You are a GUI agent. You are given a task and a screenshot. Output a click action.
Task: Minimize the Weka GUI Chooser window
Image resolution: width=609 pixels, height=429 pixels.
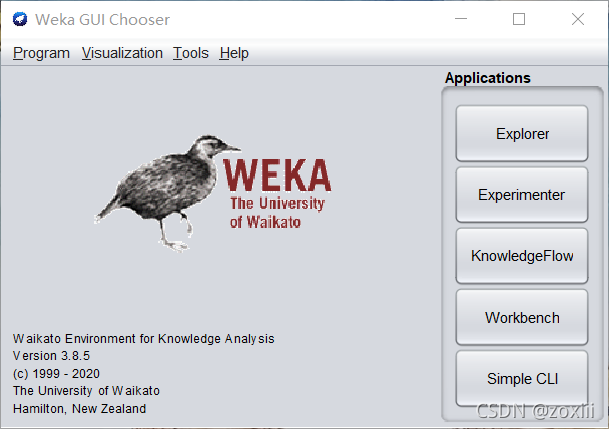click(x=461, y=19)
